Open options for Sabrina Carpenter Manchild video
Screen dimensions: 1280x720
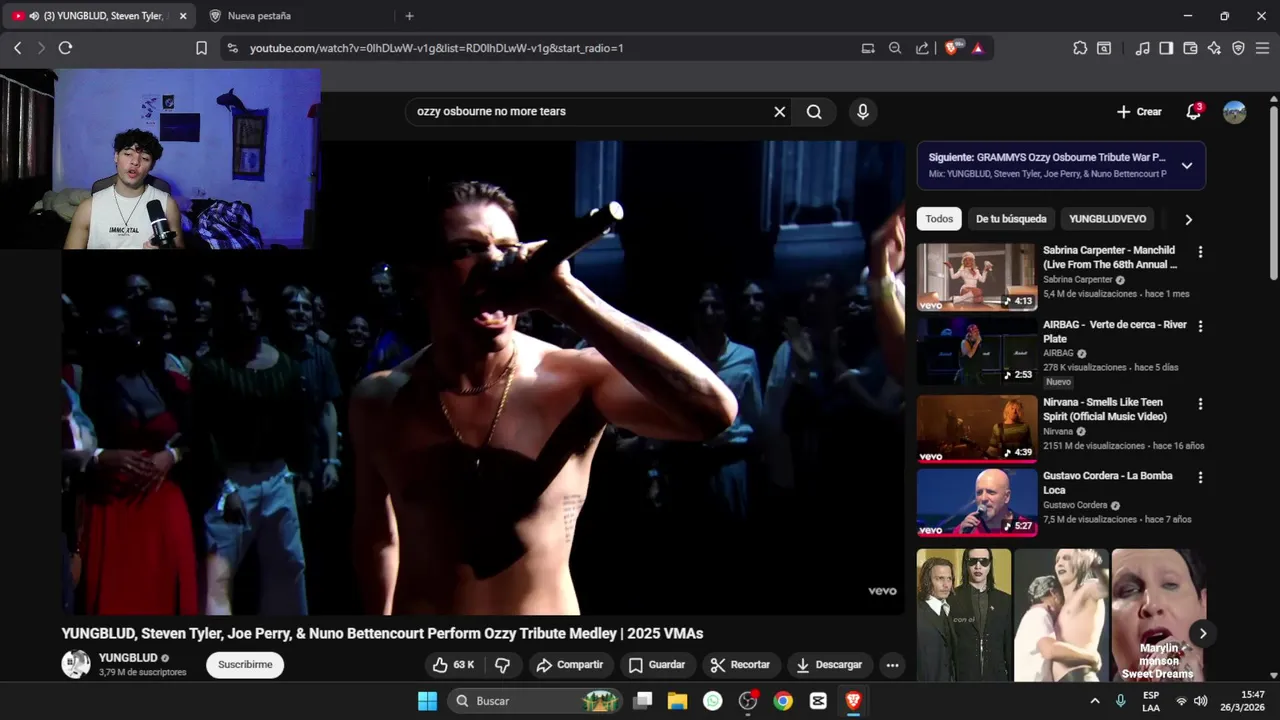click(1200, 252)
